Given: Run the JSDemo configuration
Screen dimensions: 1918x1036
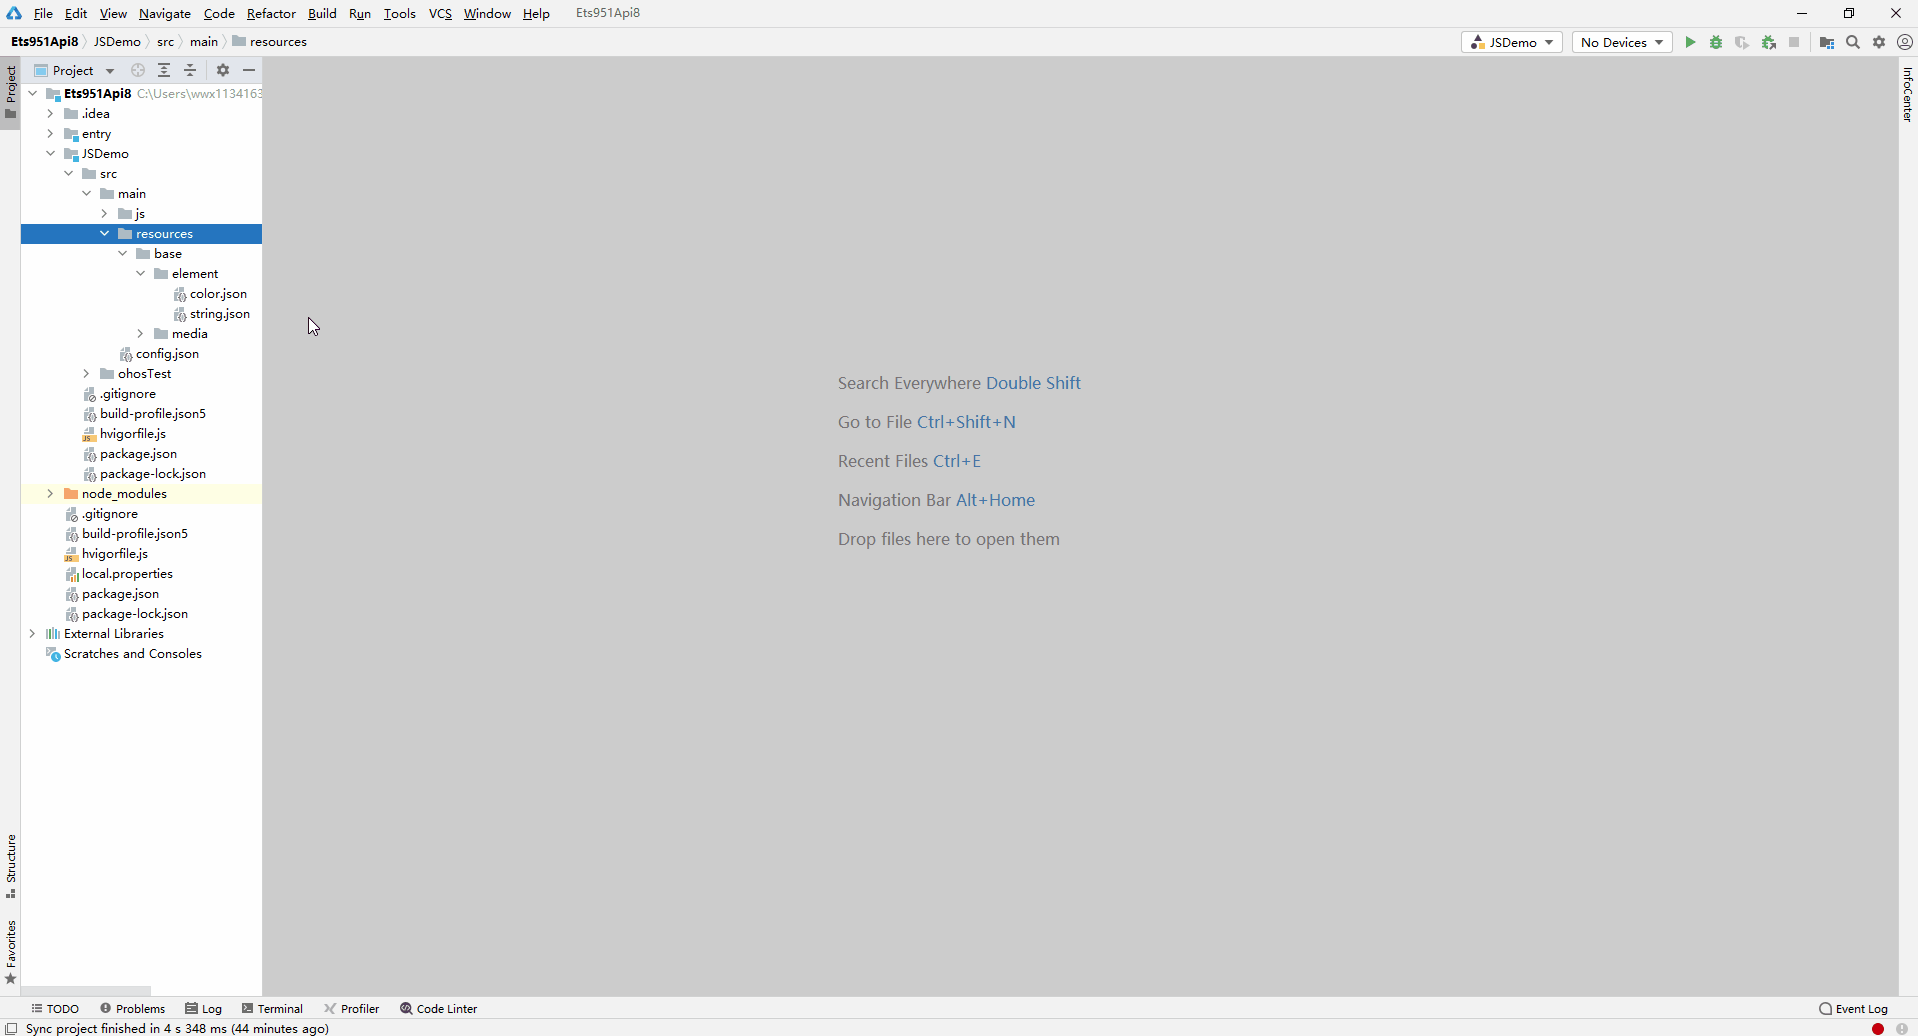Looking at the screenshot, I should pyautogui.click(x=1690, y=42).
